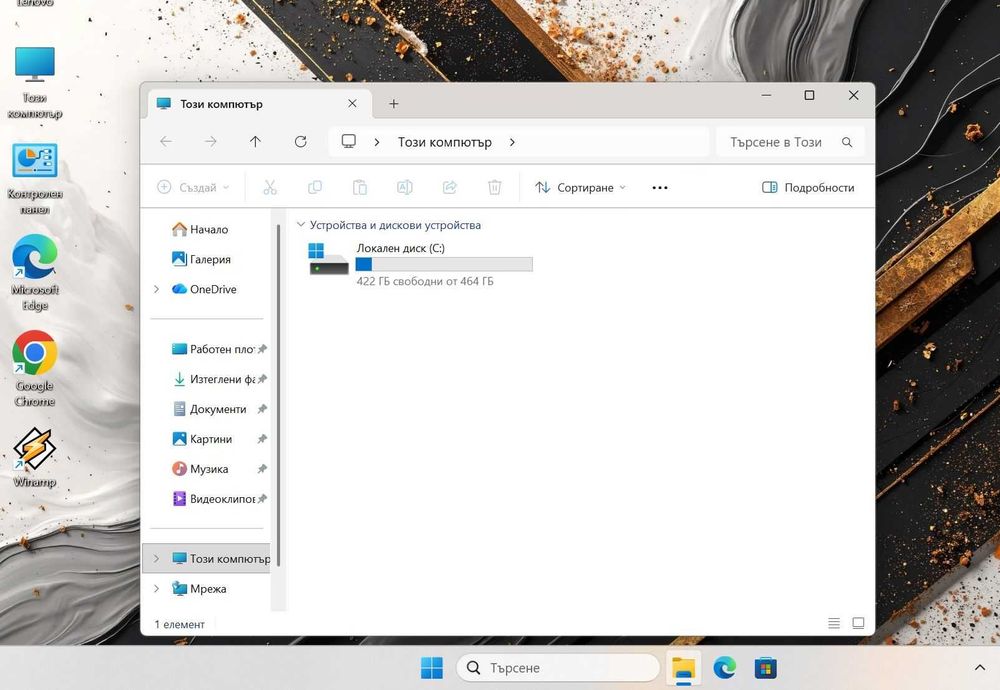
Task: Select Документи in the sidebar
Action: pos(217,409)
